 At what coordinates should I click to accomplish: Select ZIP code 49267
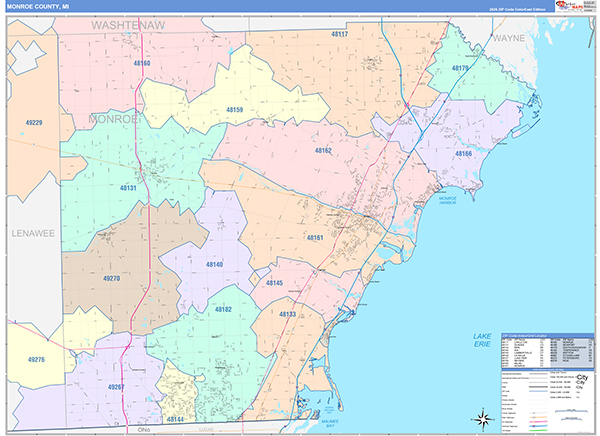(116, 387)
